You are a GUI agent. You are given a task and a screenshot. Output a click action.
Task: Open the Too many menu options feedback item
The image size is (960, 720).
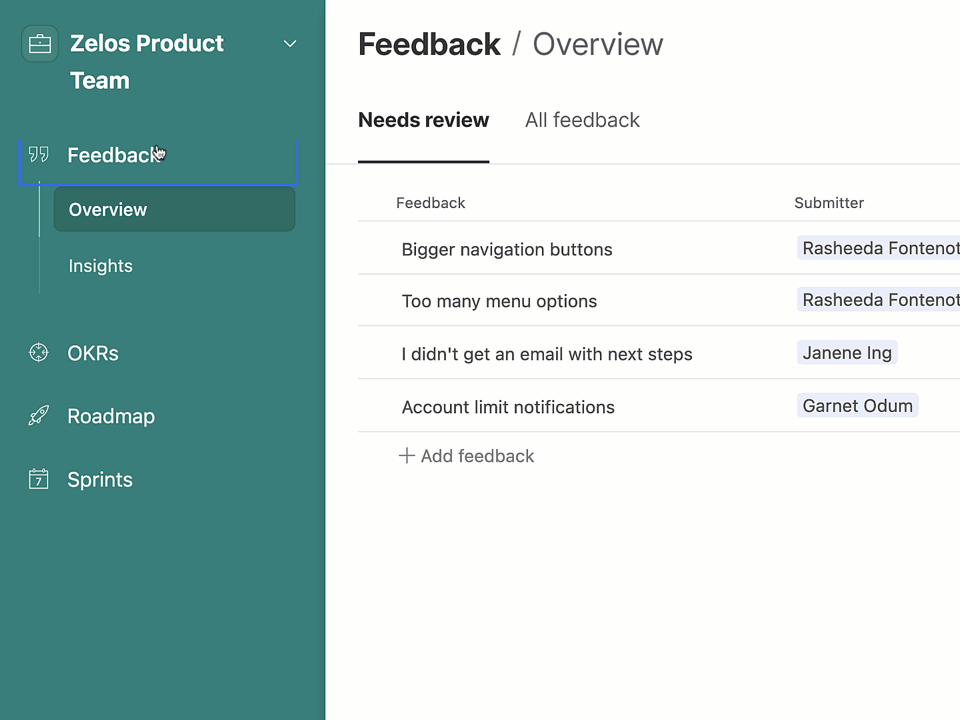[499, 301]
